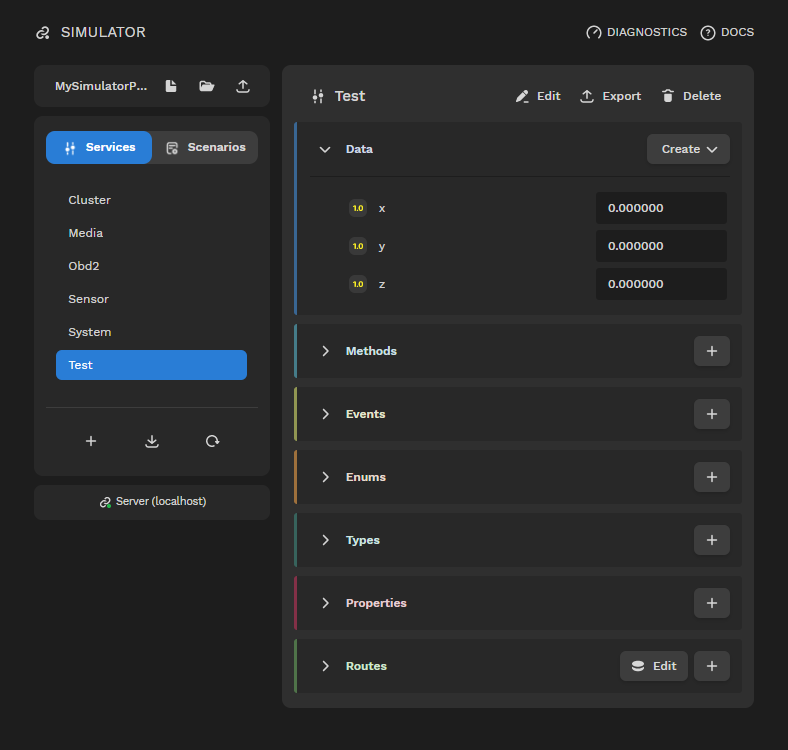Click the new project file icon
Viewport: 788px width, 750px height.
pos(171,87)
